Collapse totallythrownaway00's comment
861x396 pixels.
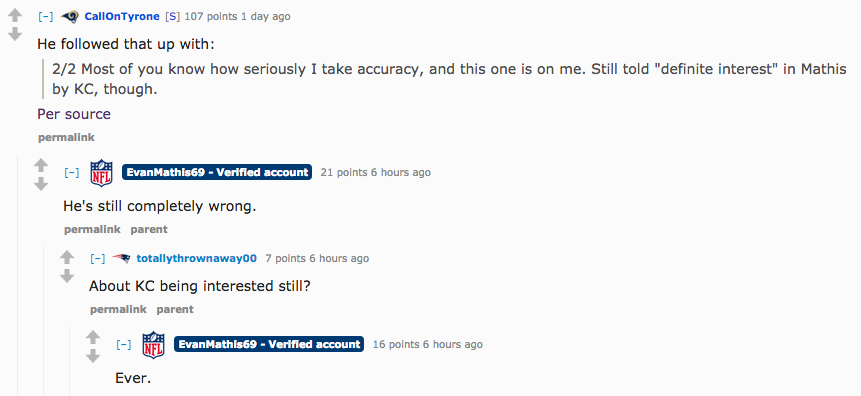pos(98,258)
